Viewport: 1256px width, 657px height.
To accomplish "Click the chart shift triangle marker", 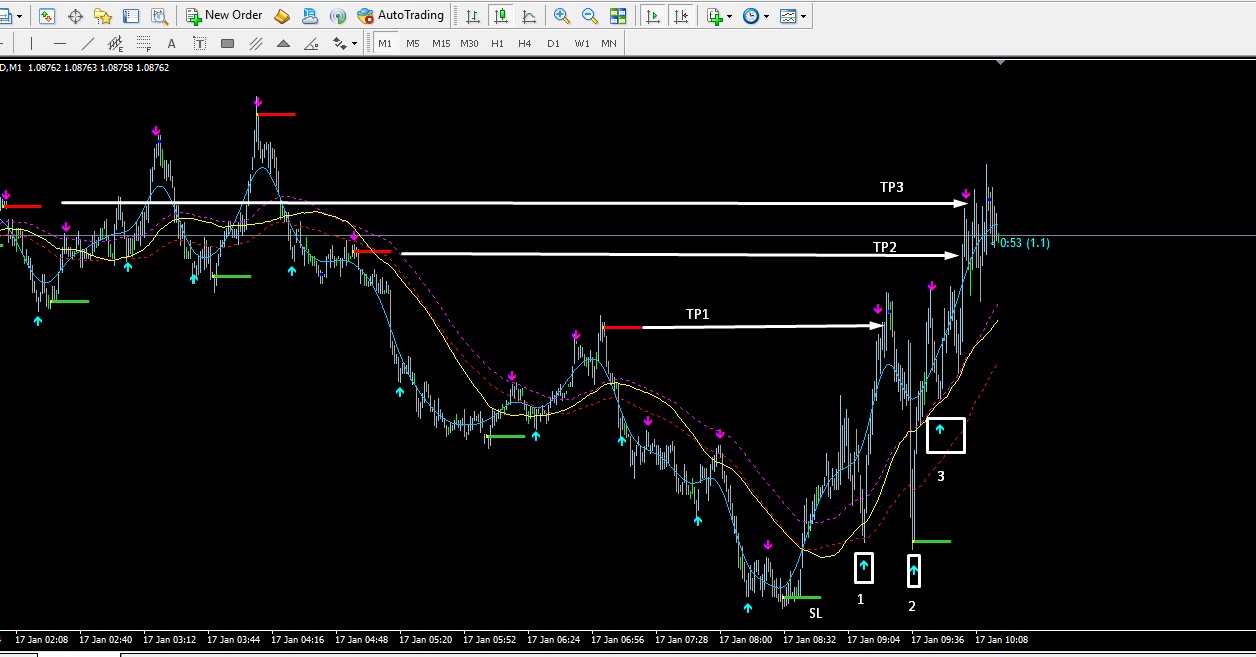I will click(1001, 62).
